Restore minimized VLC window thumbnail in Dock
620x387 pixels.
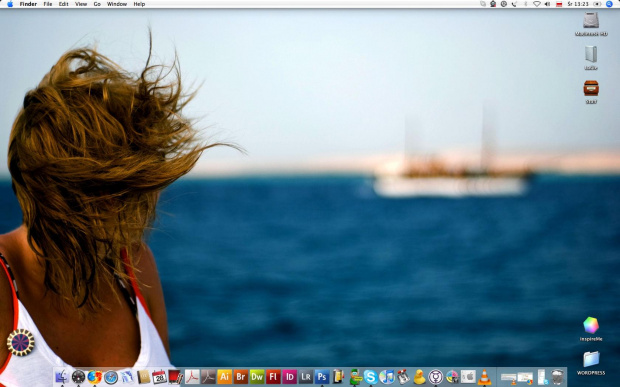(x=508, y=378)
